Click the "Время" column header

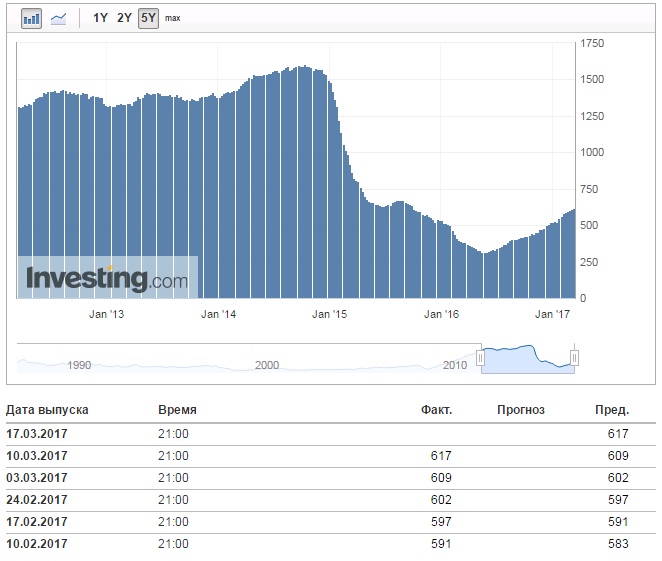coord(177,410)
